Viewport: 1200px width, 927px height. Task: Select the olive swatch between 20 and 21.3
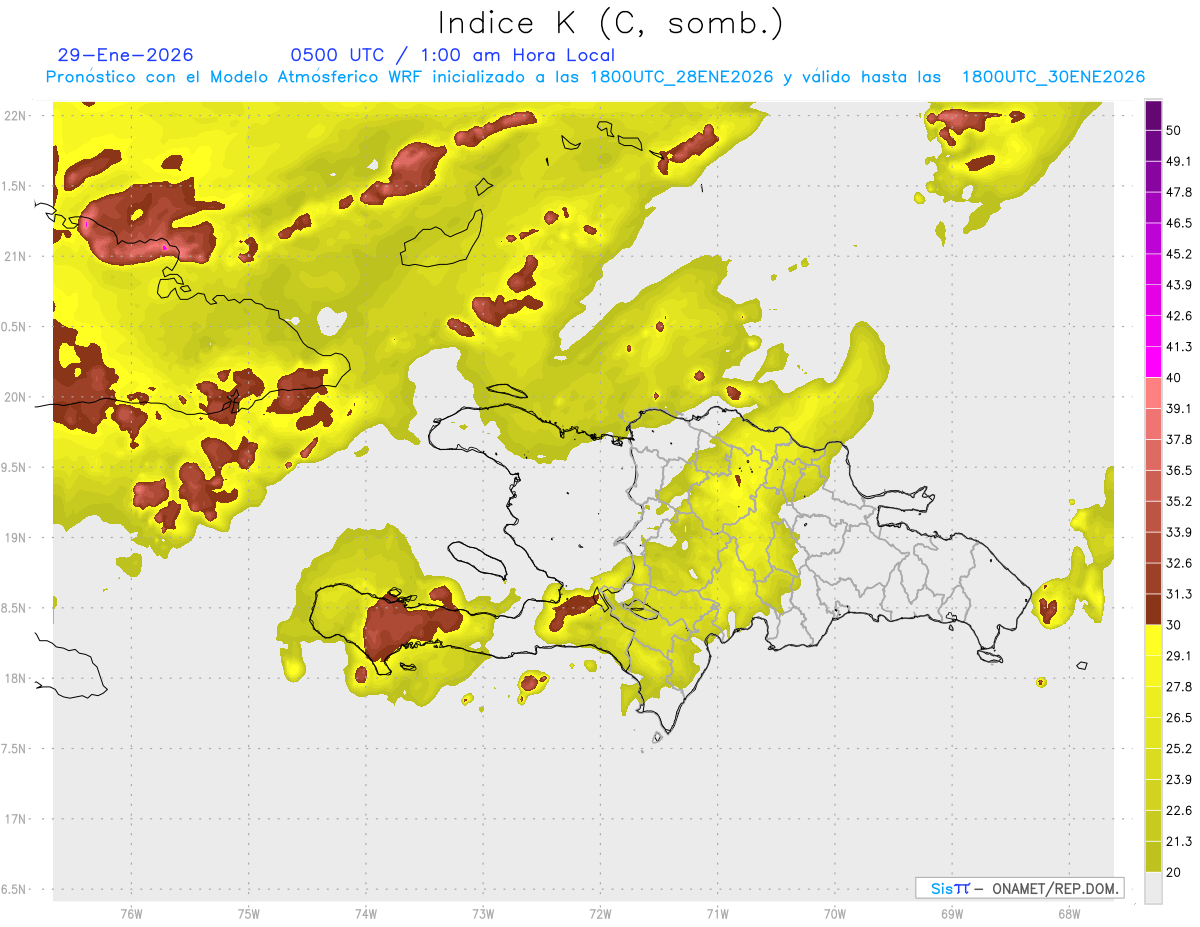coord(1154,856)
